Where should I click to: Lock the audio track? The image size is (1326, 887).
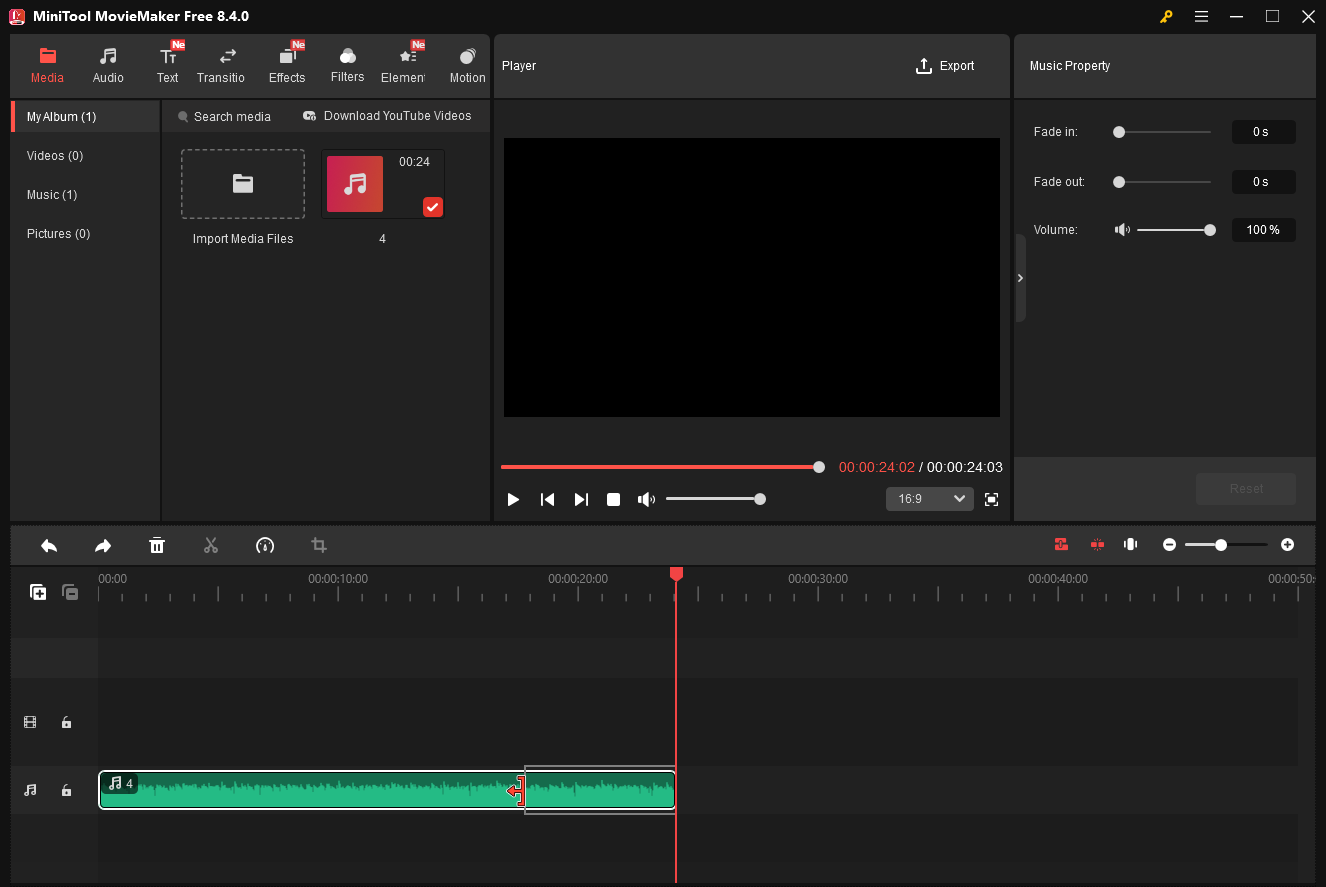66,790
